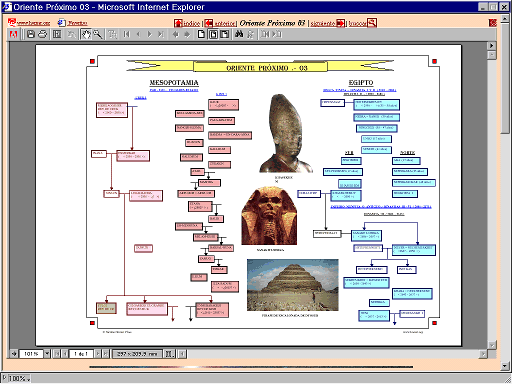This screenshot has height=384, width=512.
Task: Click viewer vertical scrollbar down arrow
Action: pyautogui.click(x=491, y=345)
